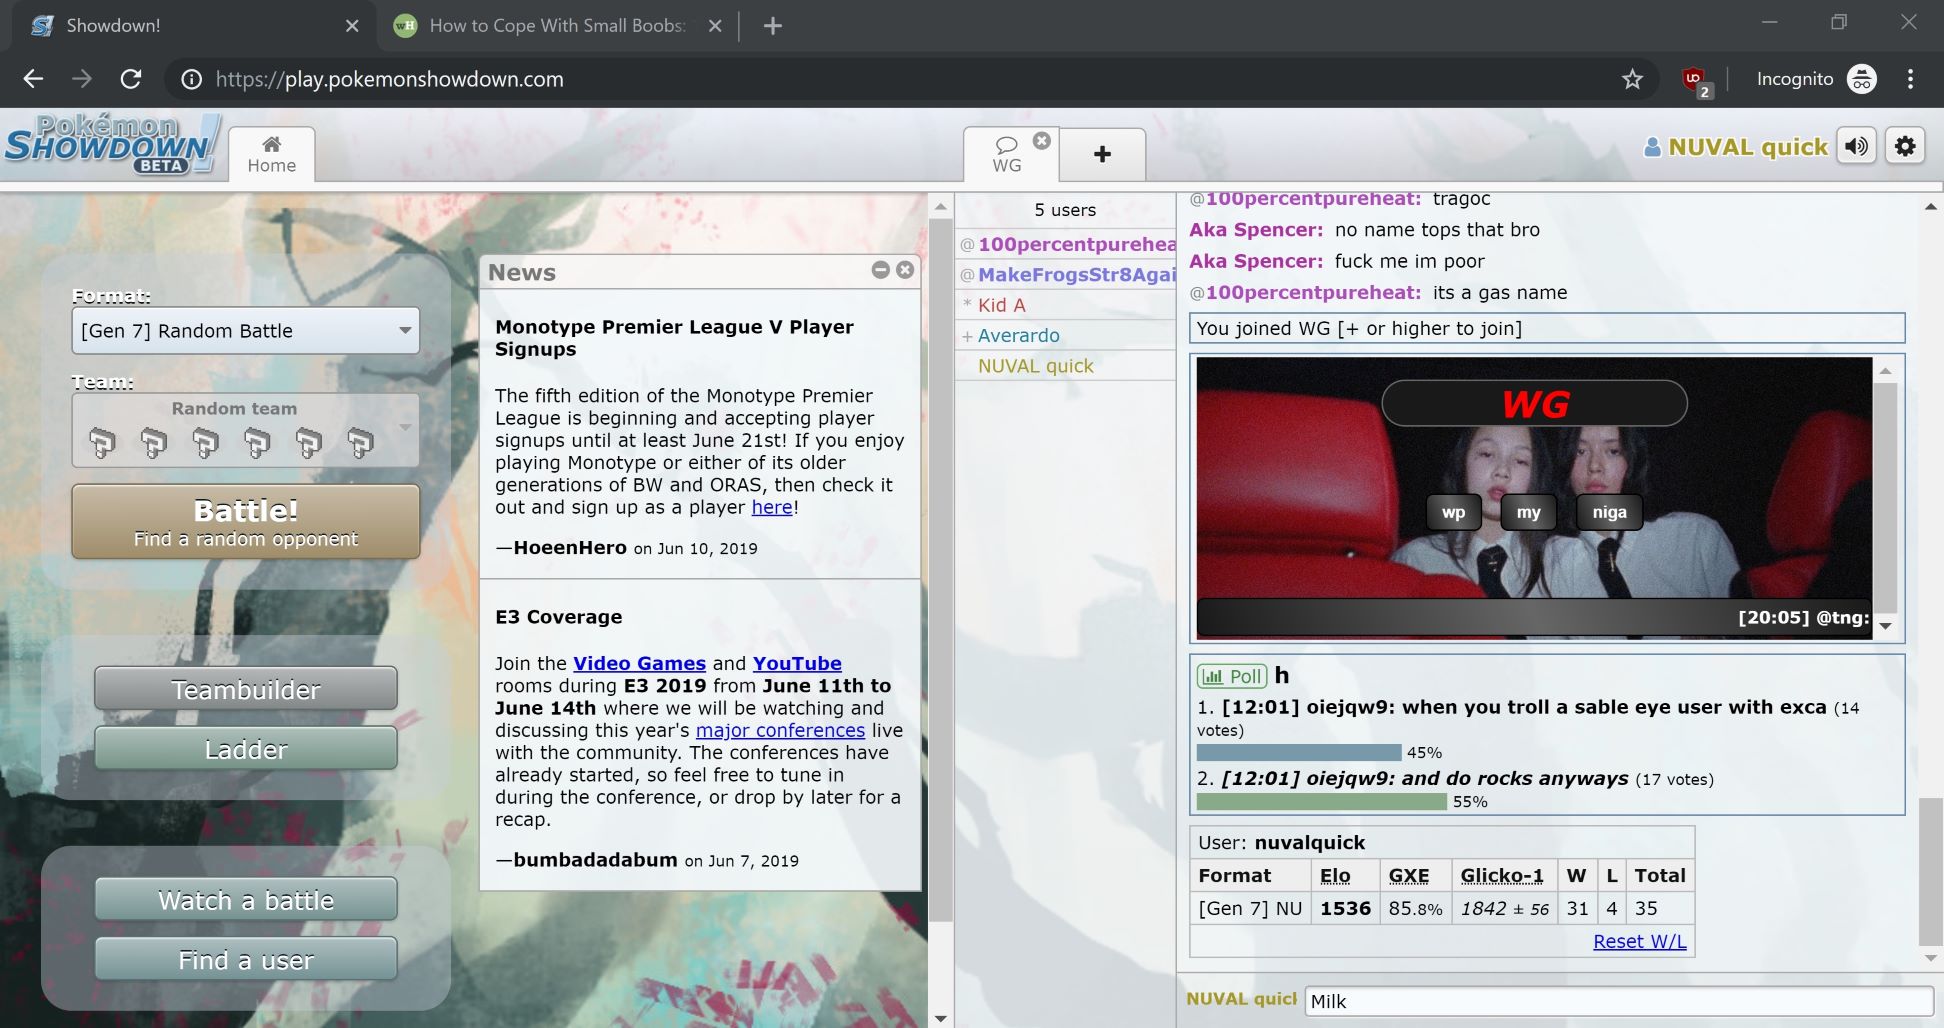This screenshot has height=1028, width=1944.
Task: Click the GXE column header
Action: (x=1408, y=875)
